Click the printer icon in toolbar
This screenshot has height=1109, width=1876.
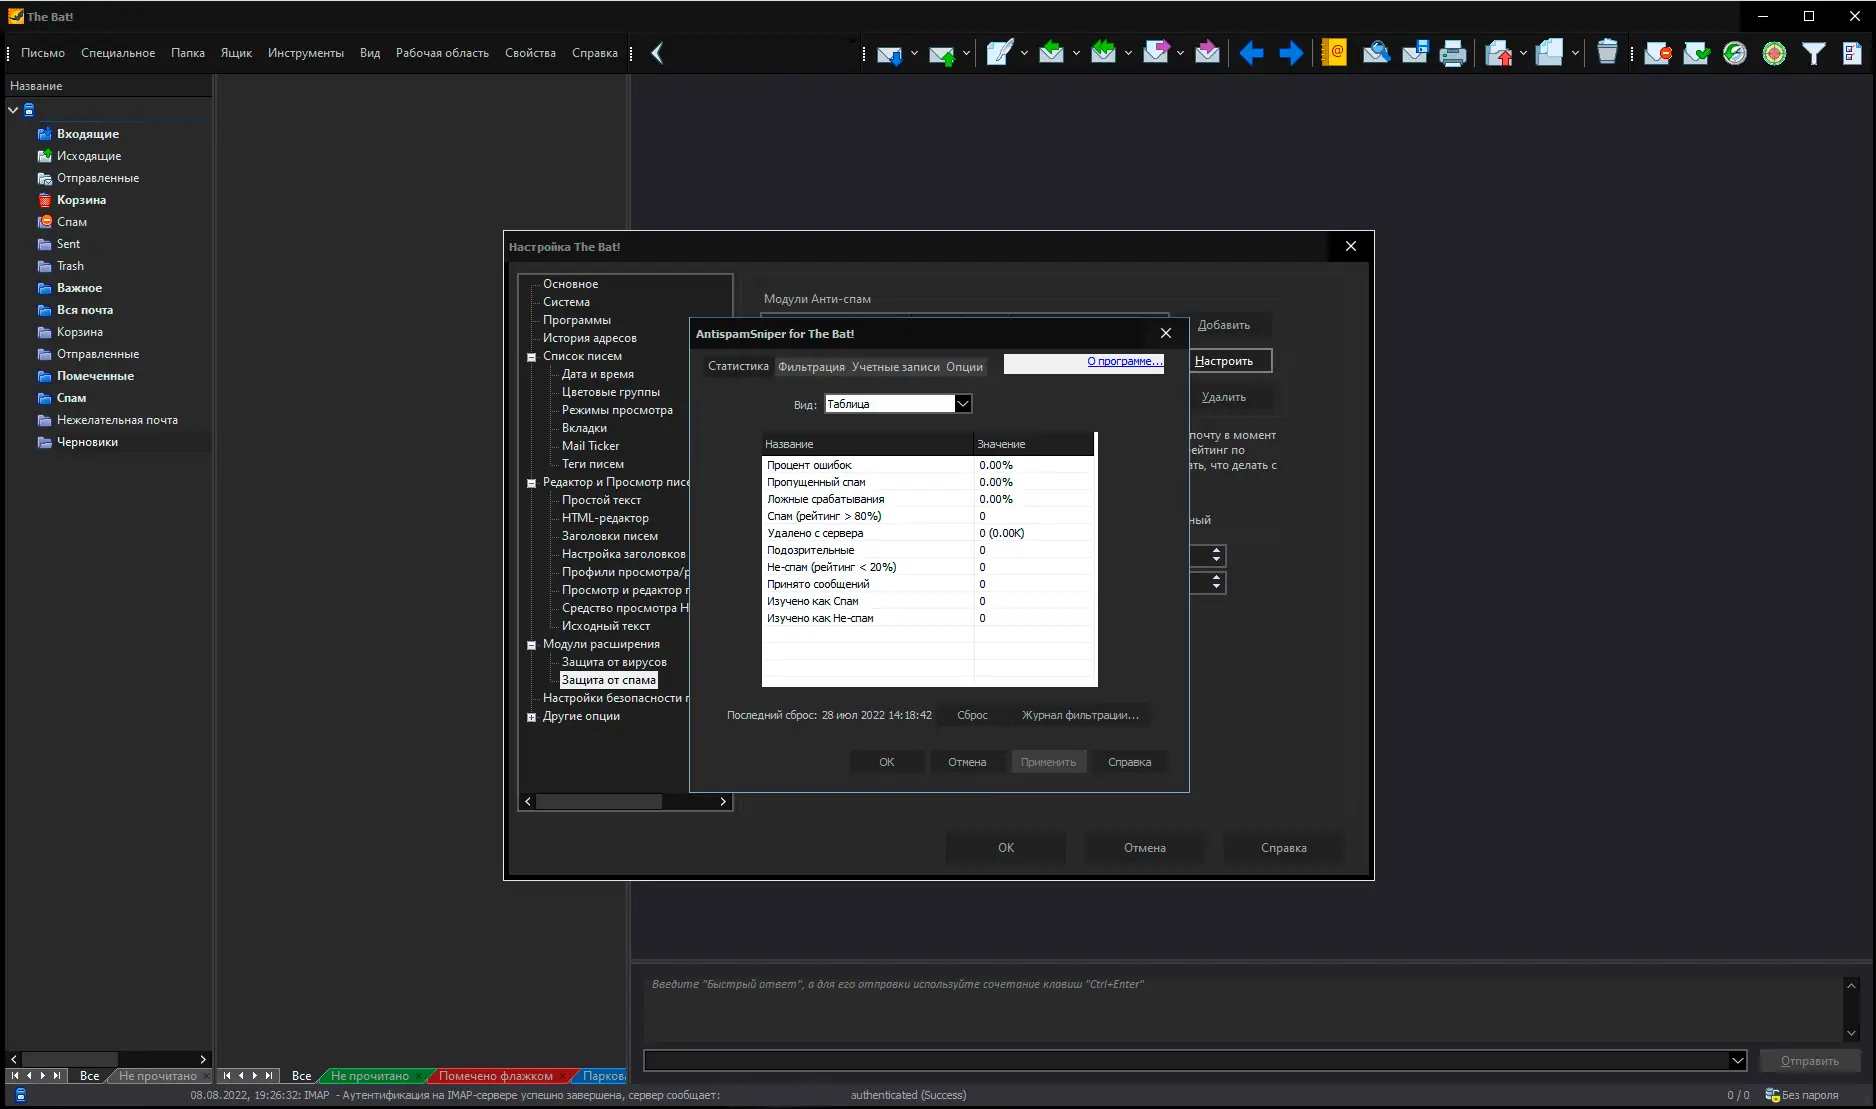click(x=1453, y=53)
